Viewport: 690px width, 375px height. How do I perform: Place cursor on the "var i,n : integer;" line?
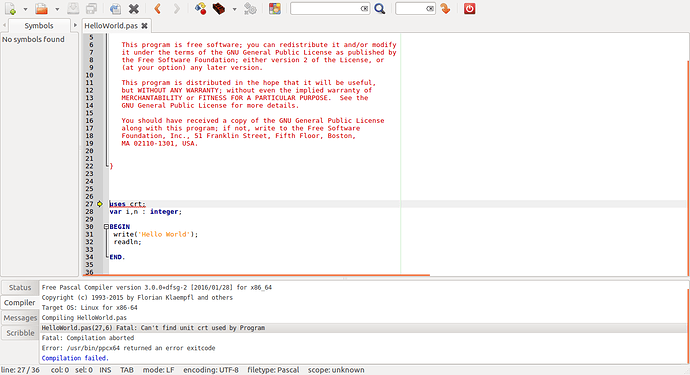click(146, 212)
